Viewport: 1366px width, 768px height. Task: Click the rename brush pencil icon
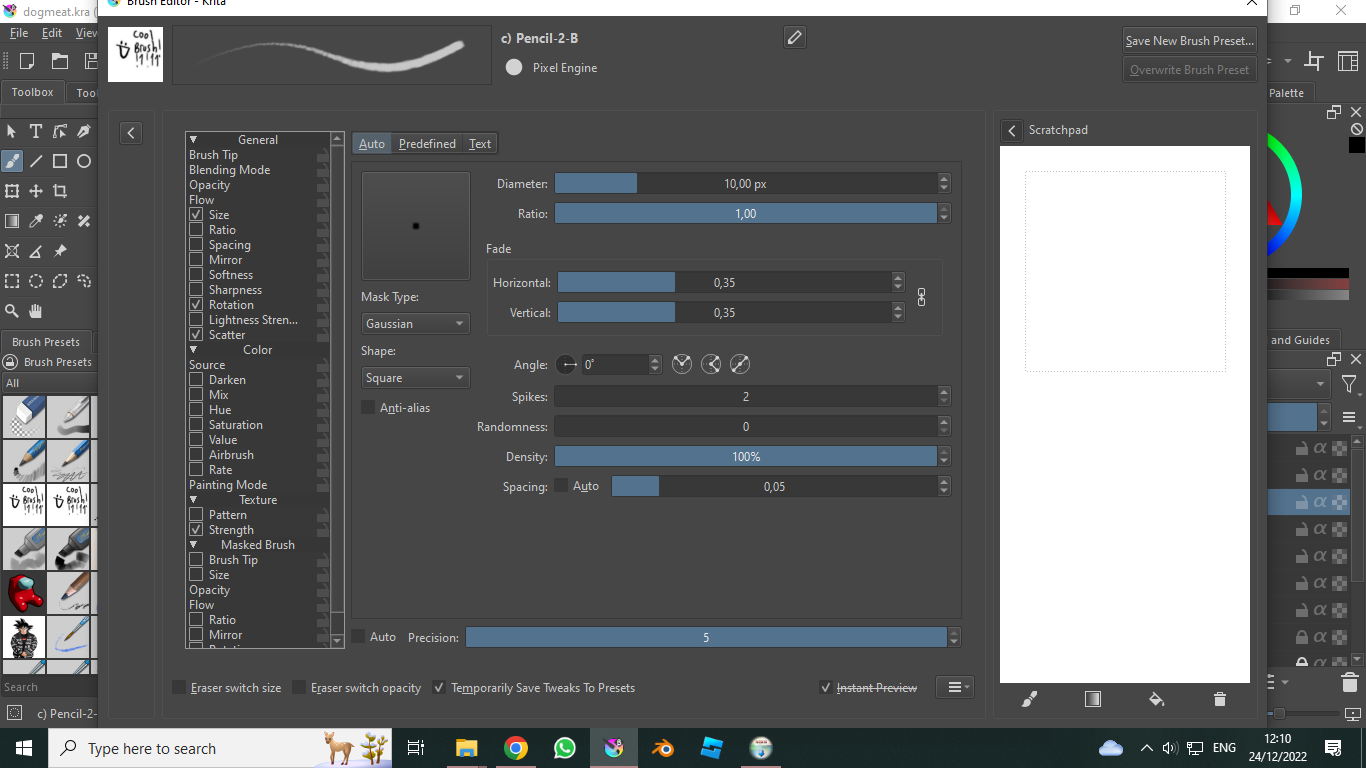pos(795,38)
